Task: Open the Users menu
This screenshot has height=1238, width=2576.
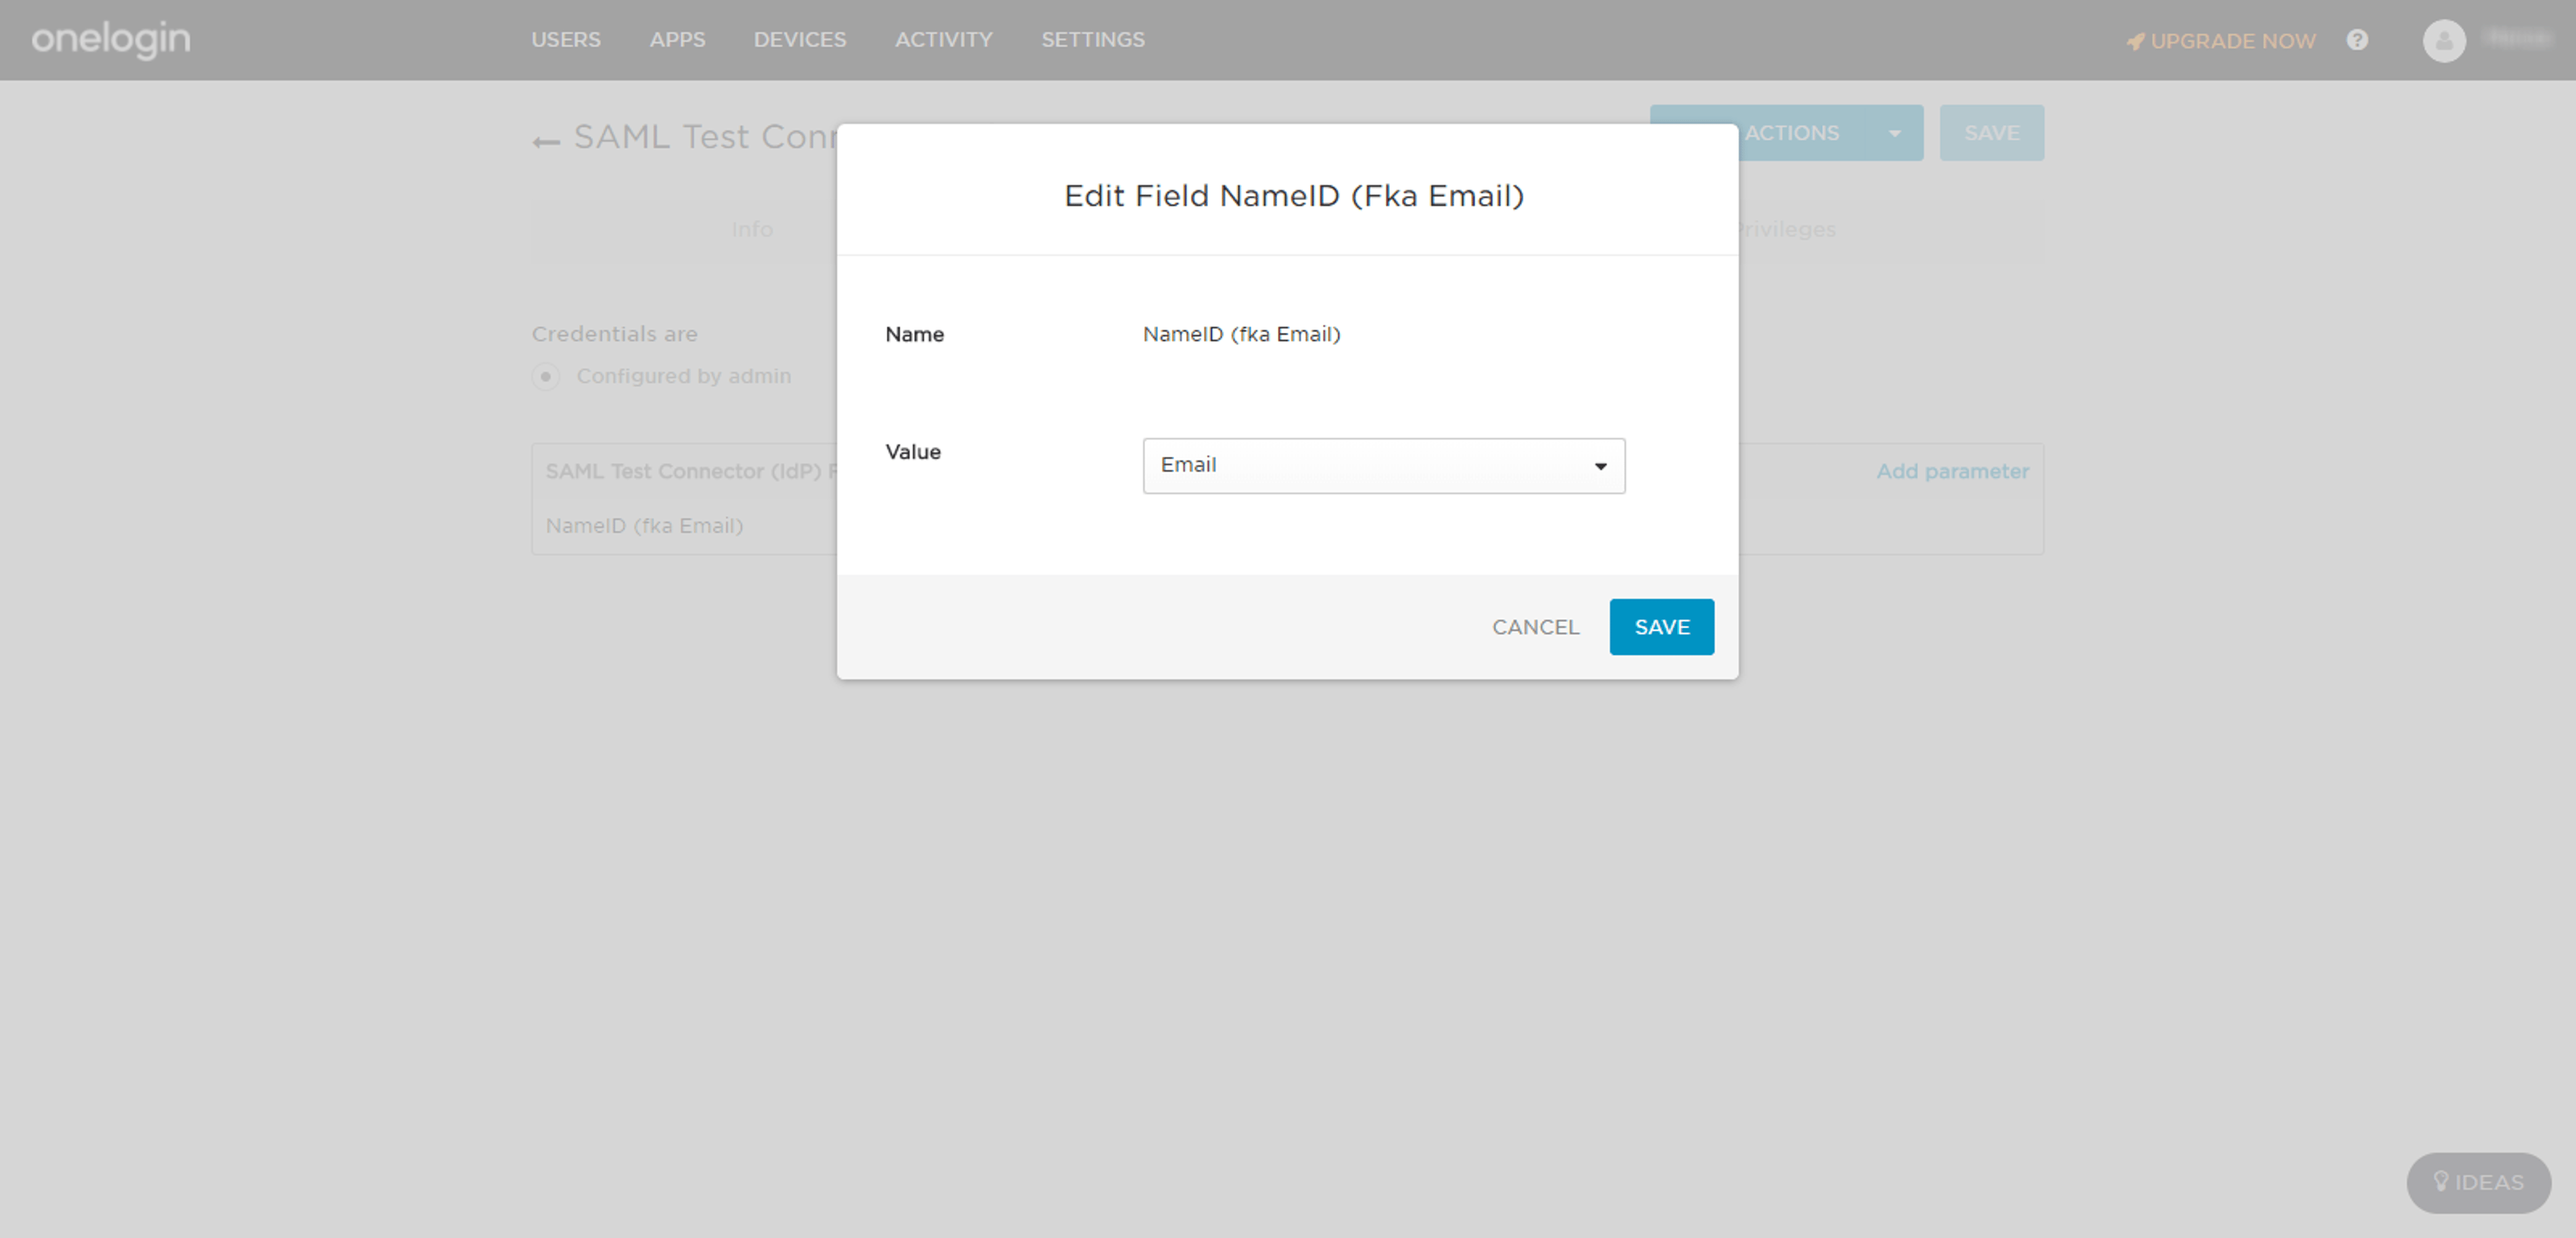Action: (x=566, y=40)
